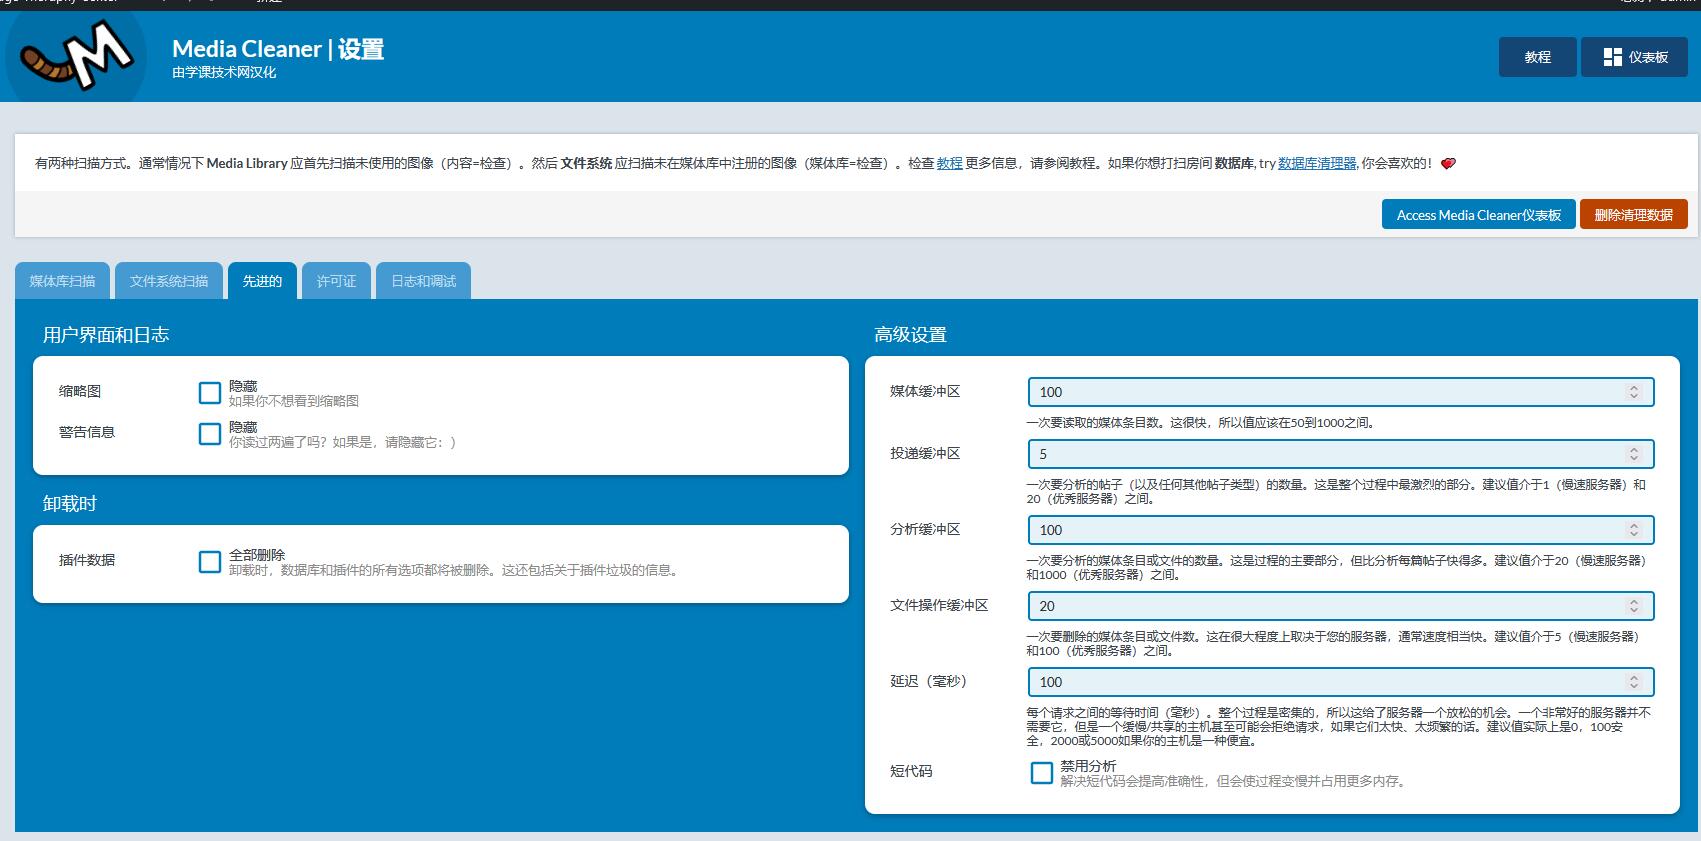1701x841 pixels.
Task: Click the red heart icon
Action: point(1447,163)
